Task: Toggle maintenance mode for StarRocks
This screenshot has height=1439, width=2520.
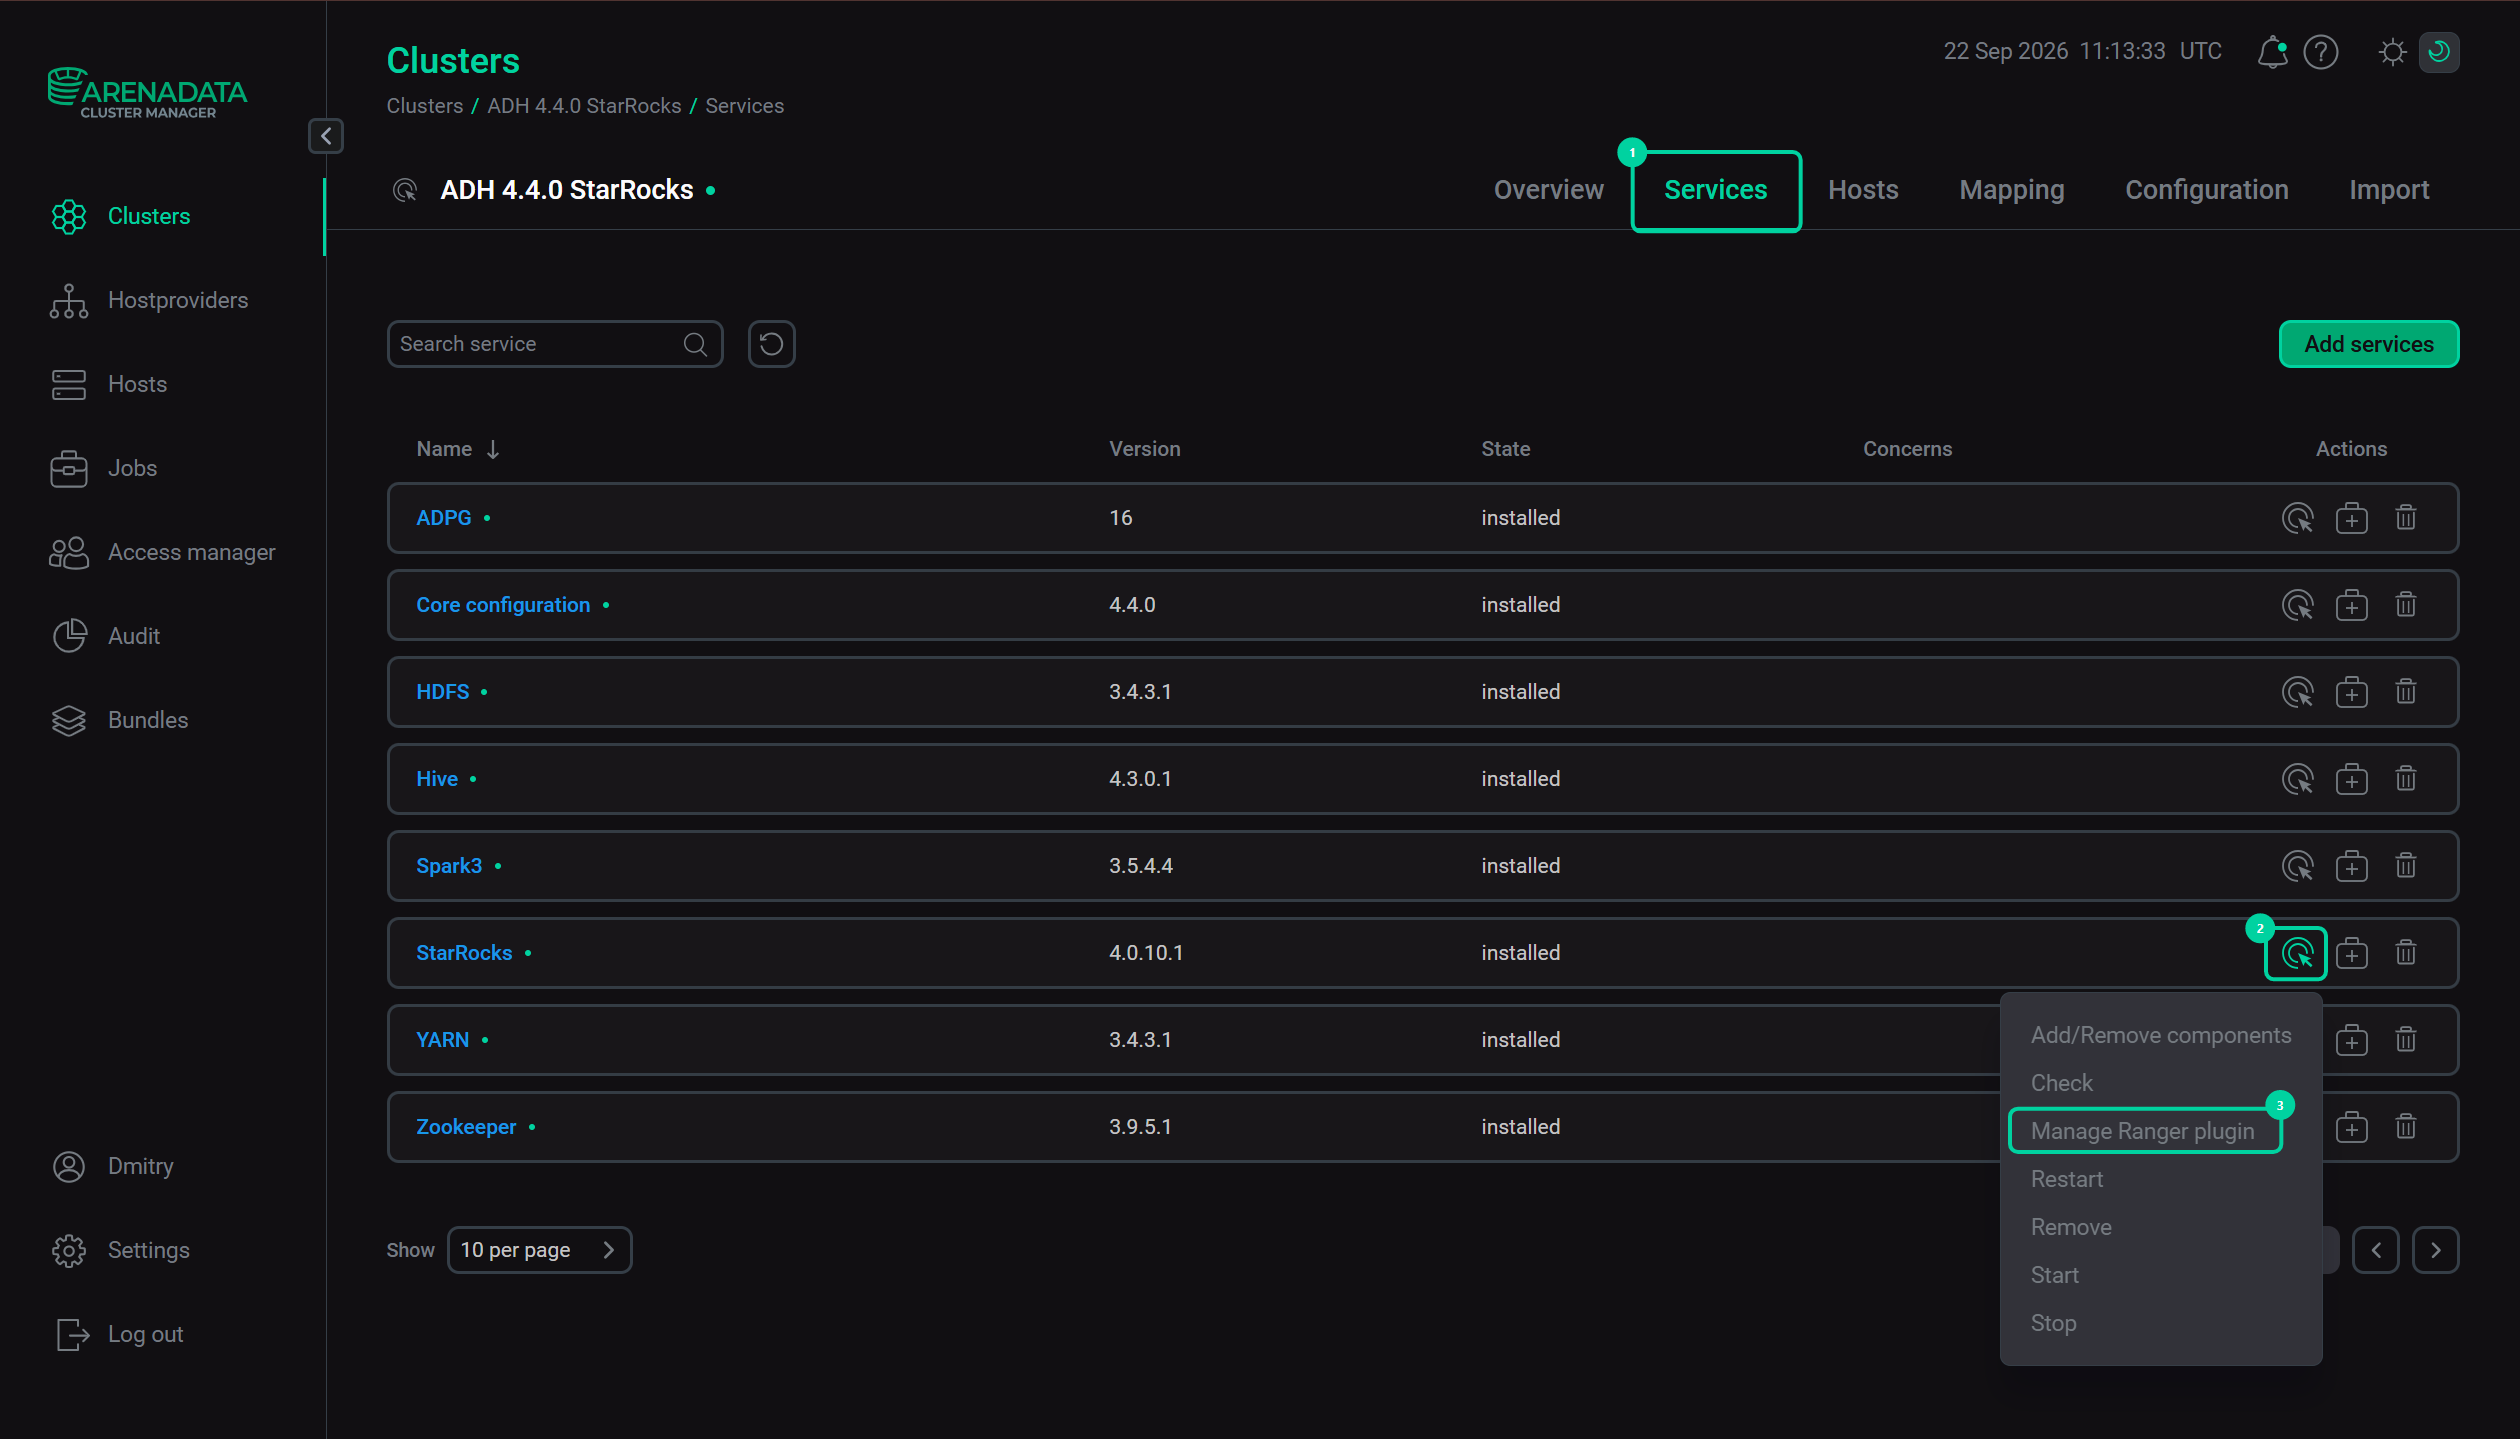Action: point(2351,953)
